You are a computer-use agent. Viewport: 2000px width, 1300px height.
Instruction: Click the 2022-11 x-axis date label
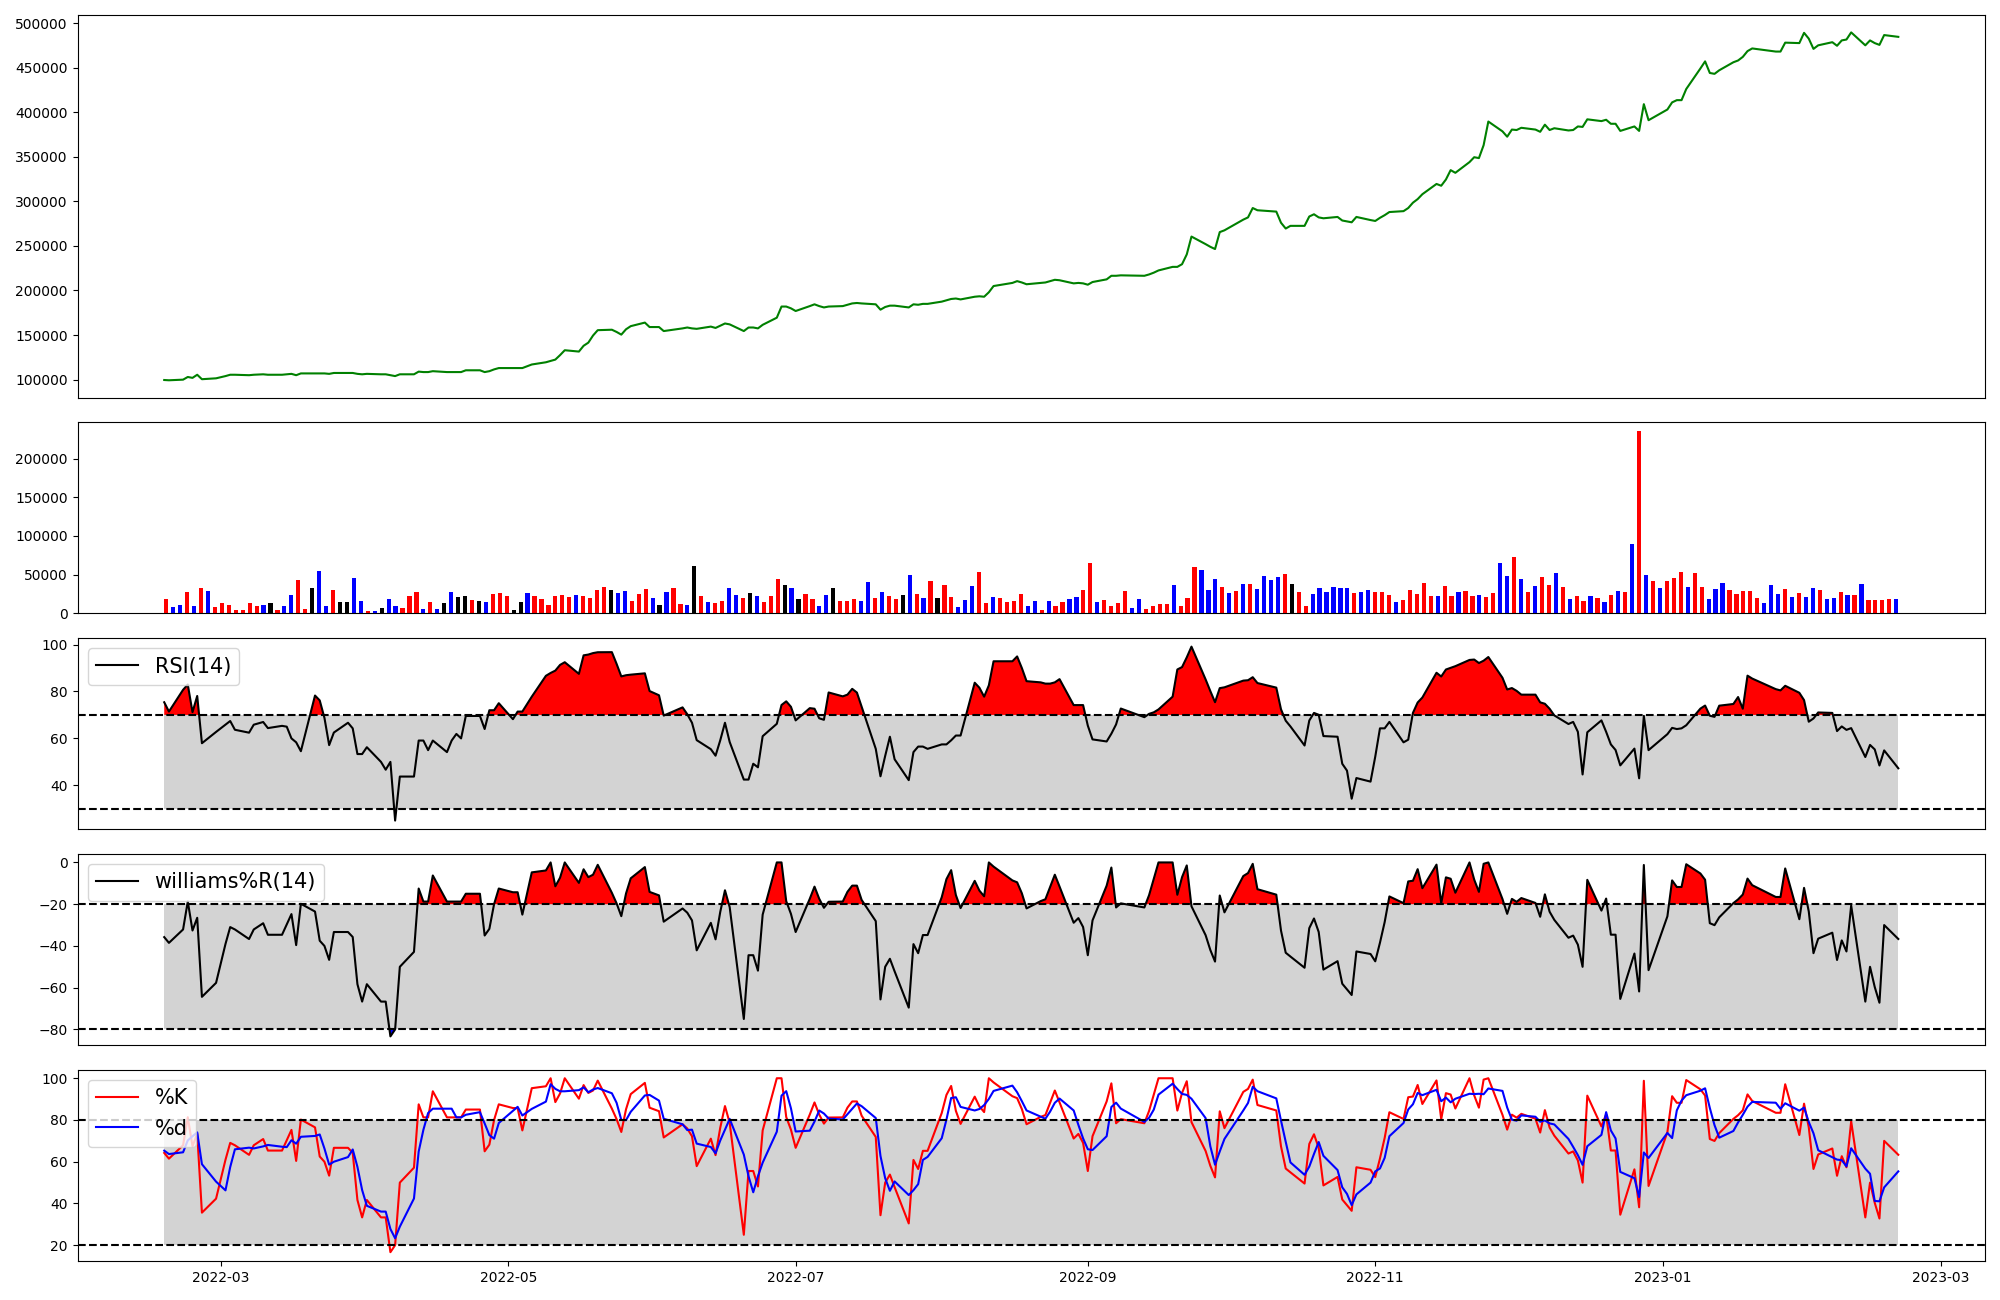pyautogui.click(x=1375, y=1277)
